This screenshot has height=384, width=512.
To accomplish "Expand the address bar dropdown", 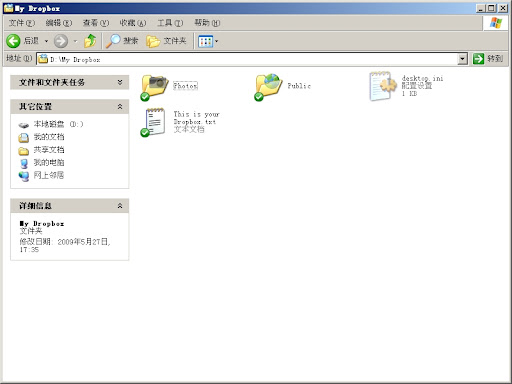I will 462,59.
